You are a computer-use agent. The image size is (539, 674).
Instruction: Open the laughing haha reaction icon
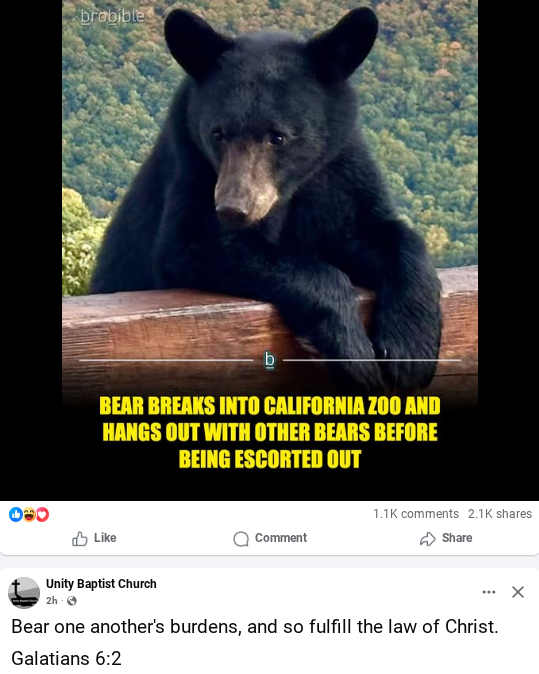(29, 514)
